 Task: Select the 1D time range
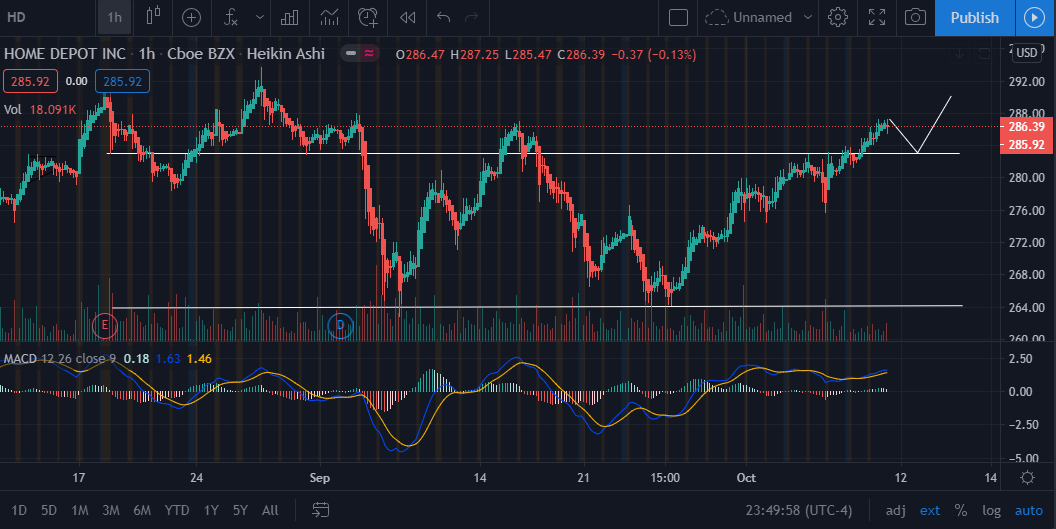click(x=19, y=510)
